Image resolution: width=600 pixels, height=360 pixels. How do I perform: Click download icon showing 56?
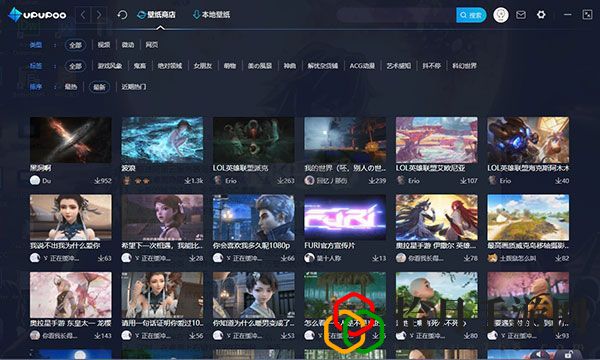(192, 336)
